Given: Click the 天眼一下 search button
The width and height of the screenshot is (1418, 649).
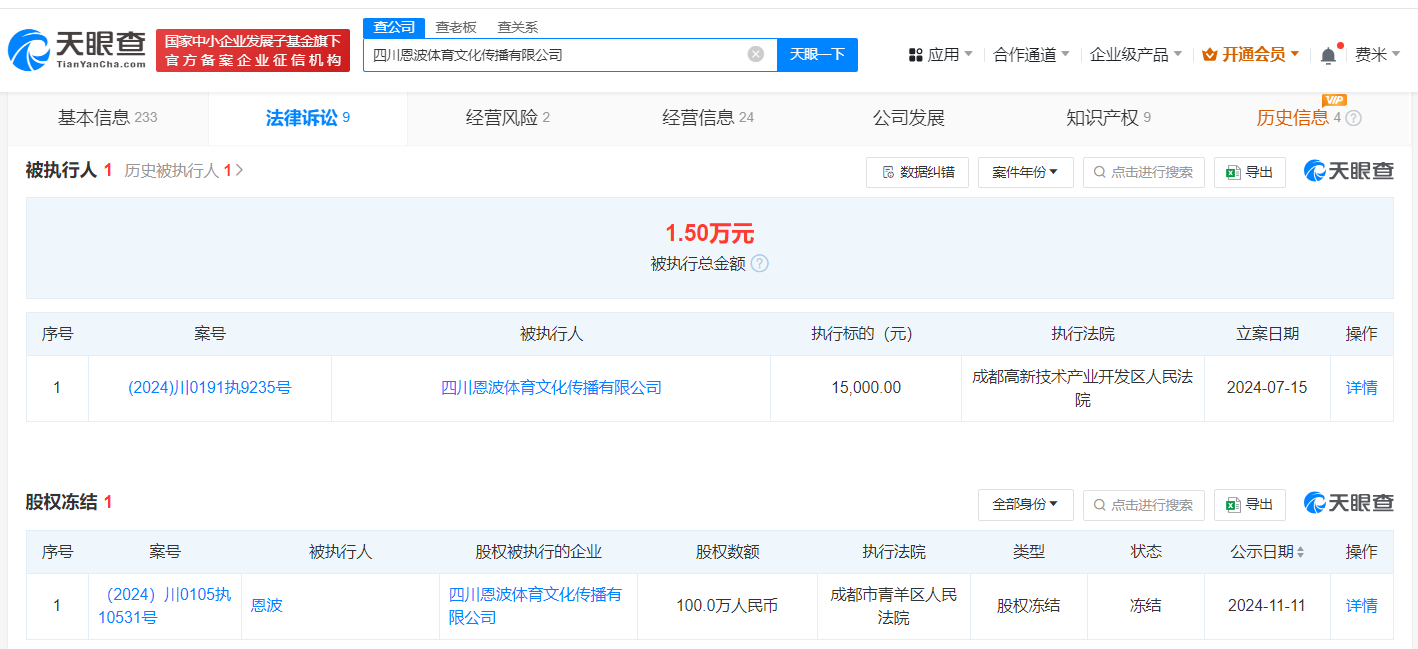Looking at the screenshot, I should (x=817, y=54).
